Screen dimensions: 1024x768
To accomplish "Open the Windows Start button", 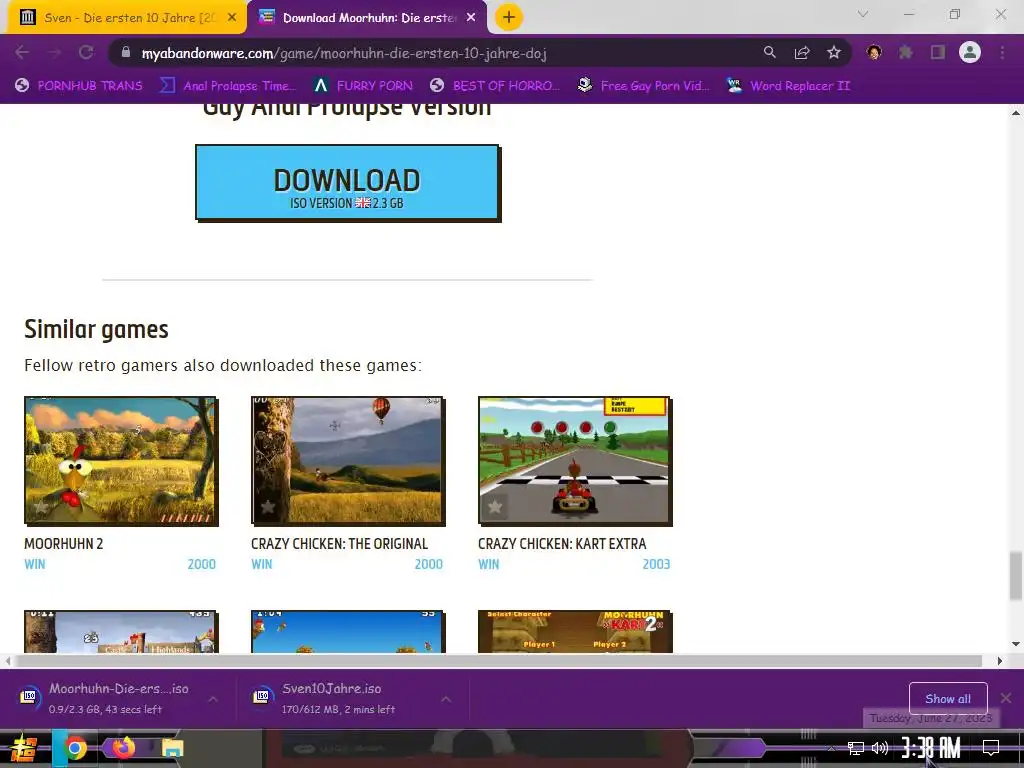I will pos(24,748).
